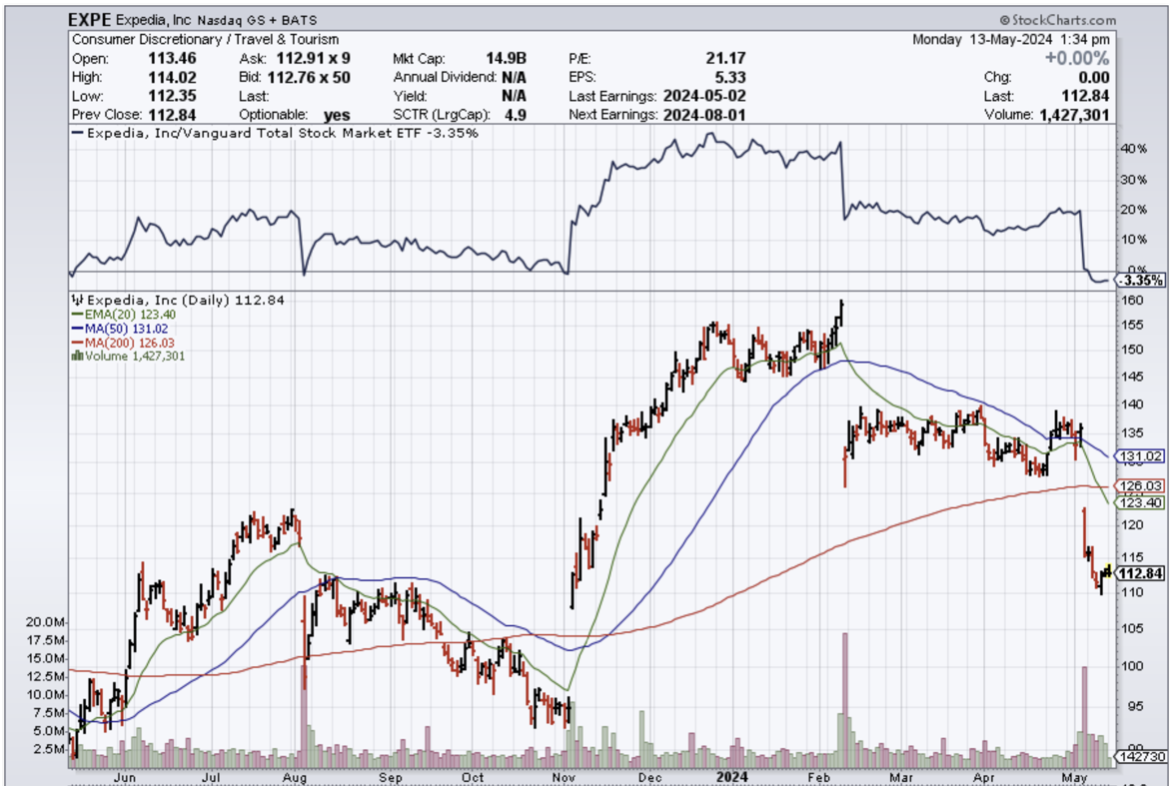1174x790 pixels.
Task: Click the Volume 1,427,301 legend entry
Action: tap(128, 356)
